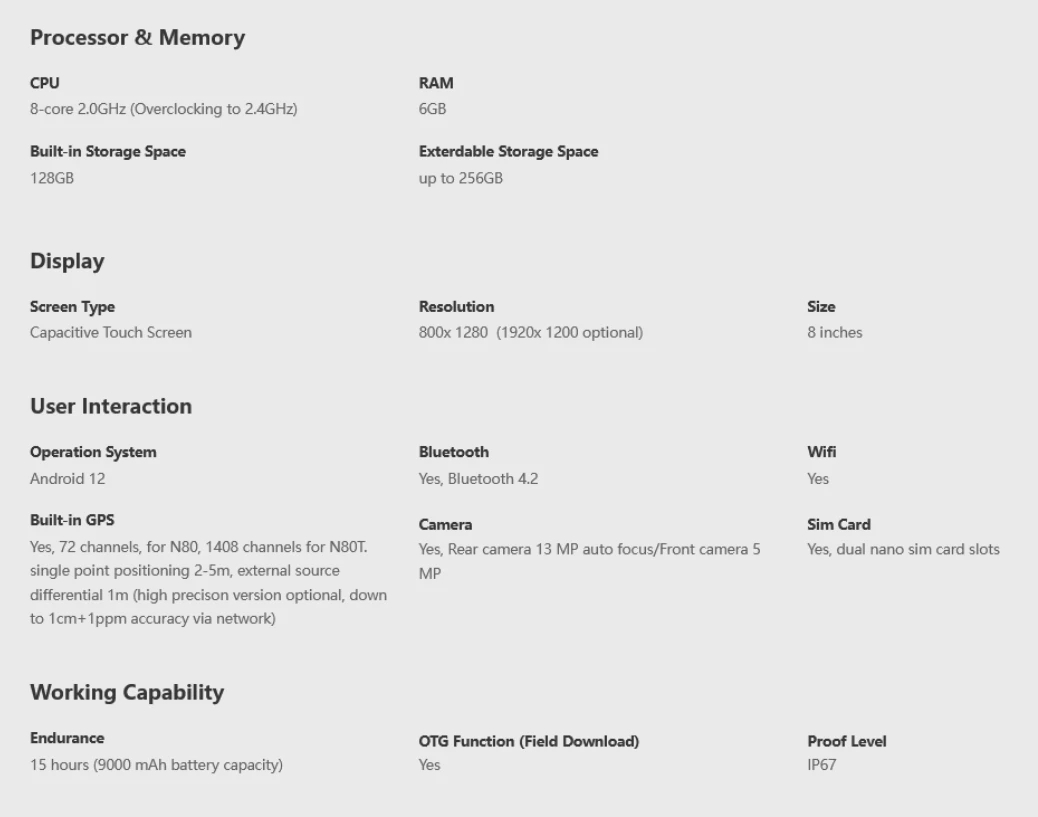
Task: Click the Wifi label
Action: [x=821, y=452]
